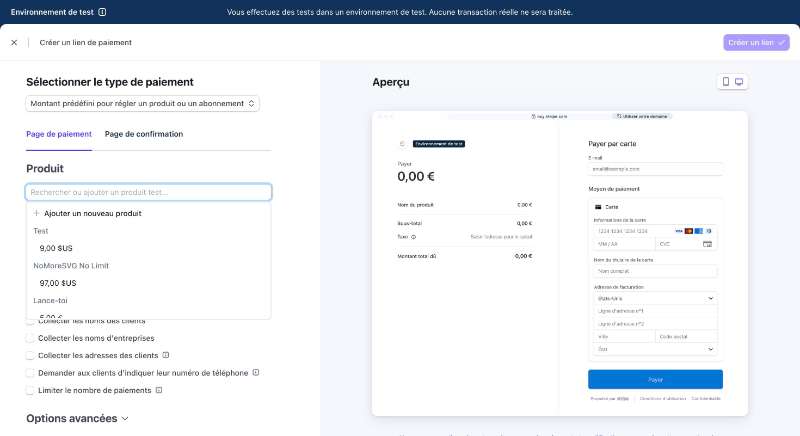Open the last address dropdown in preview

655,349
